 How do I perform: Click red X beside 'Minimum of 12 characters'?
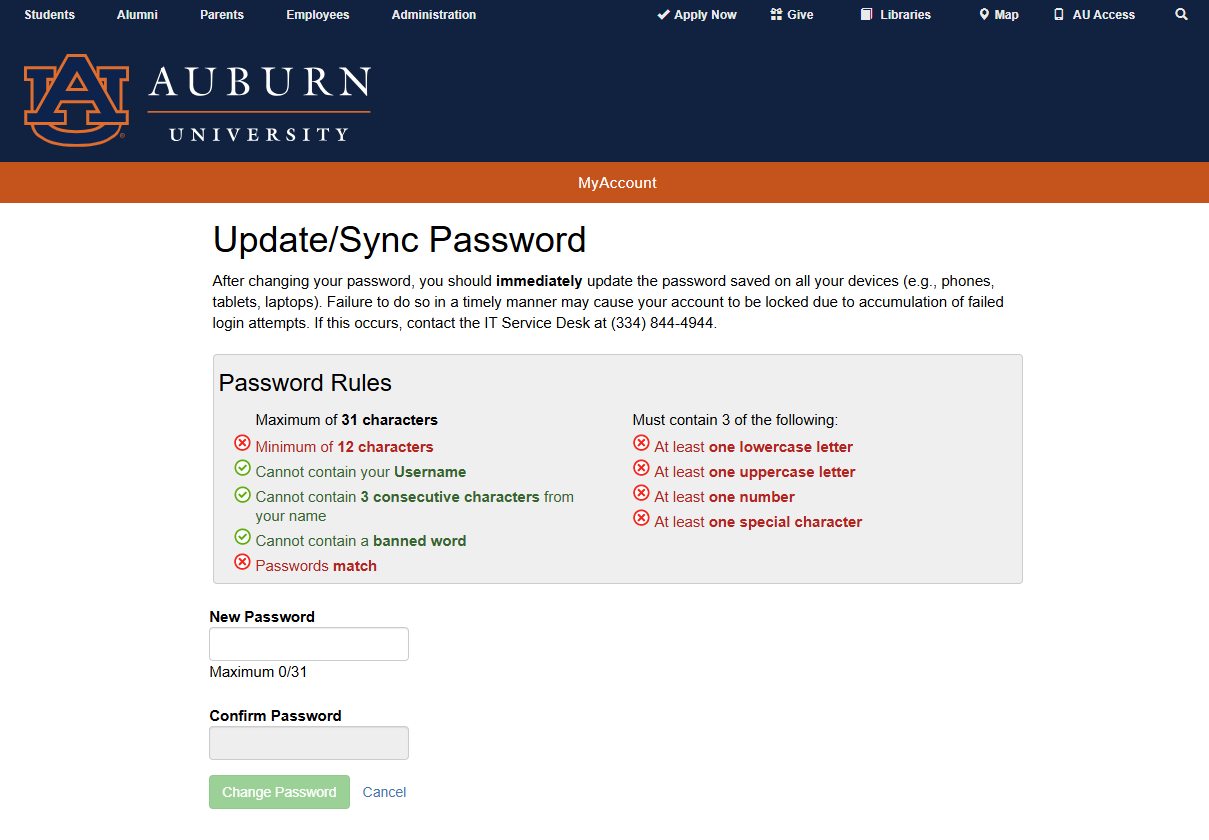pos(242,443)
